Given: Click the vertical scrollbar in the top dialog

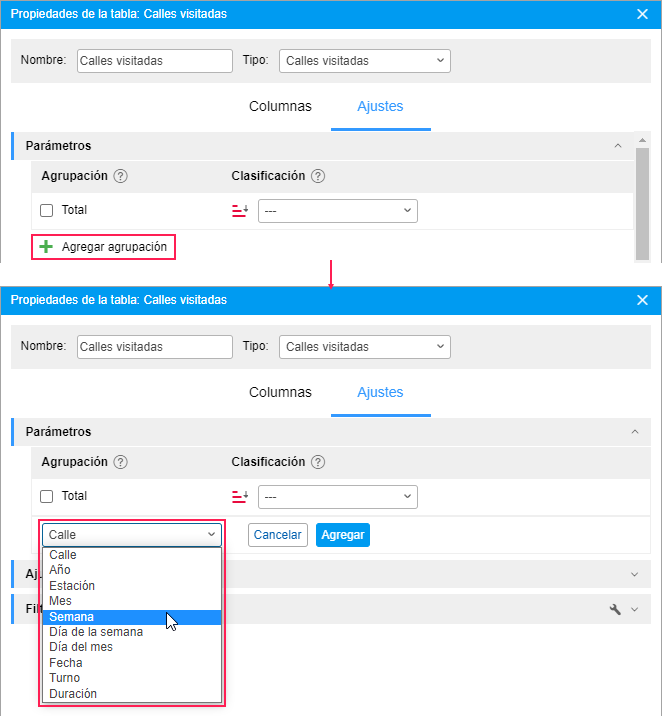Looking at the screenshot, I should tap(643, 200).
